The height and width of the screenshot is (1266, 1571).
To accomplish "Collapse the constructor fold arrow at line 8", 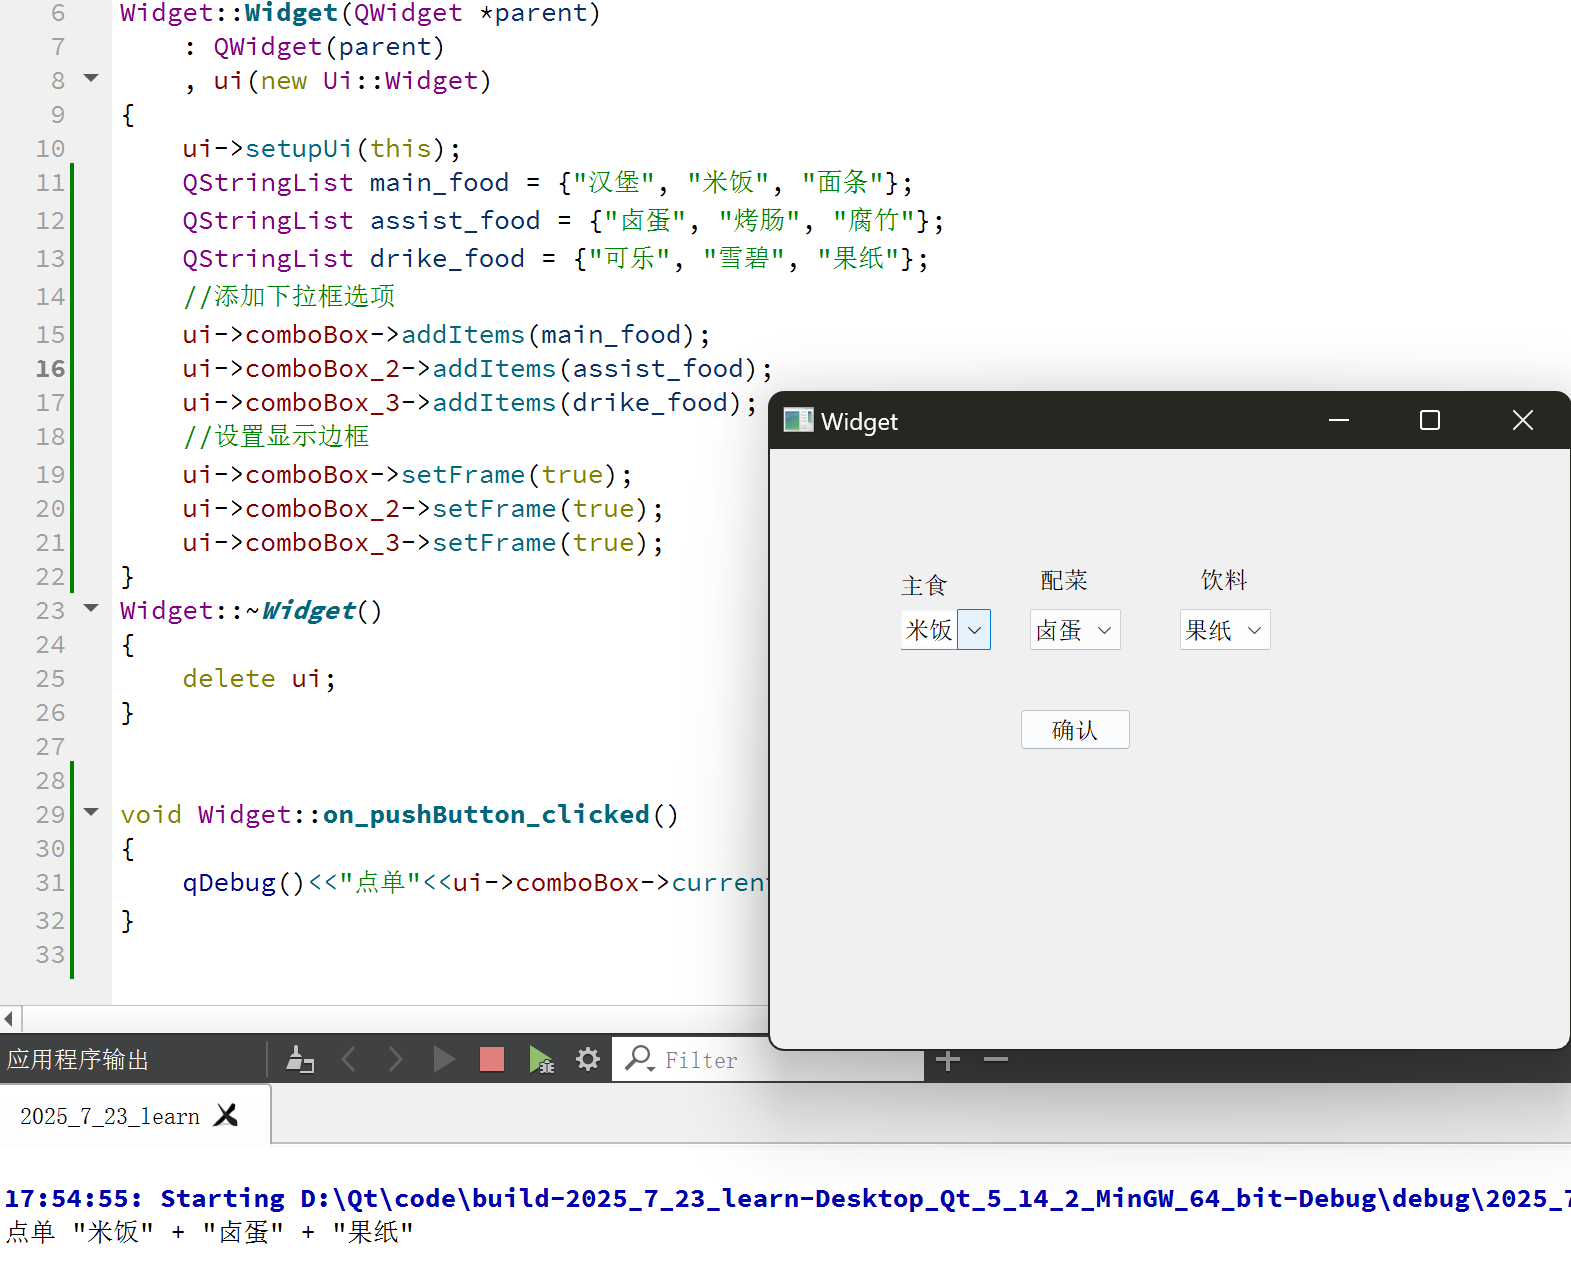I will [x=91, y=78].
